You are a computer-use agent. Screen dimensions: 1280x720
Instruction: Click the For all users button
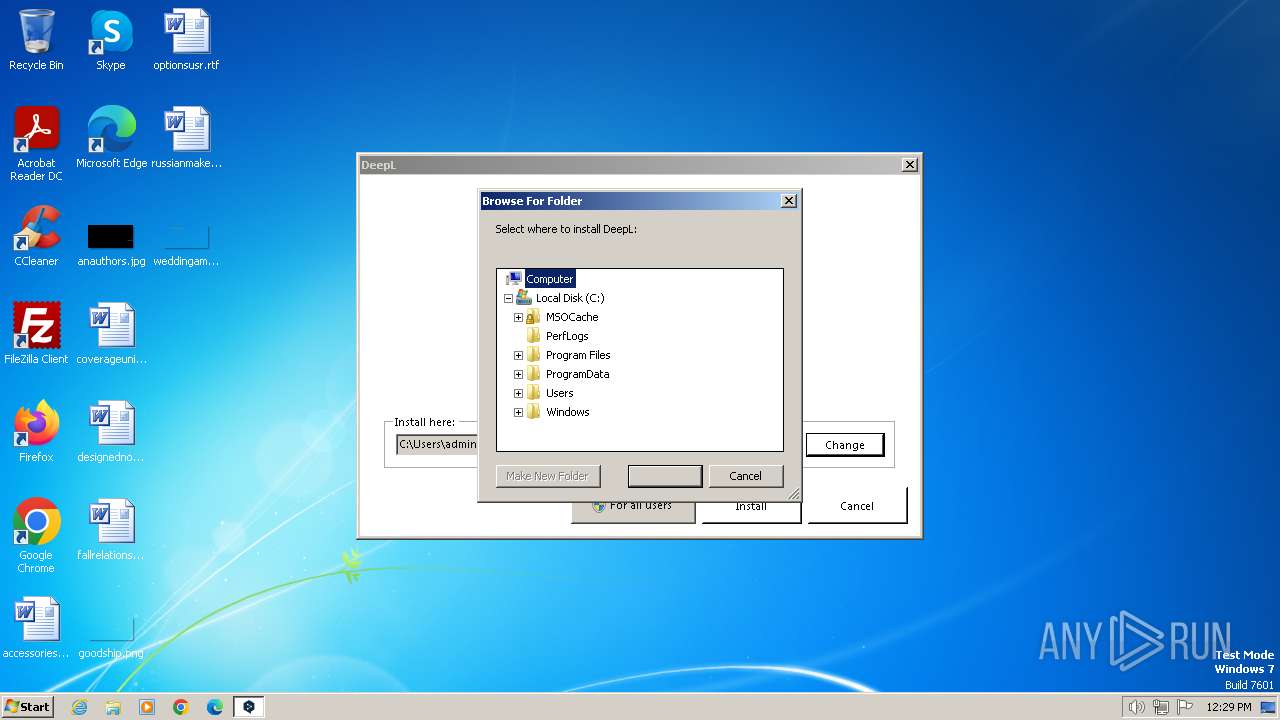point(634,507)
